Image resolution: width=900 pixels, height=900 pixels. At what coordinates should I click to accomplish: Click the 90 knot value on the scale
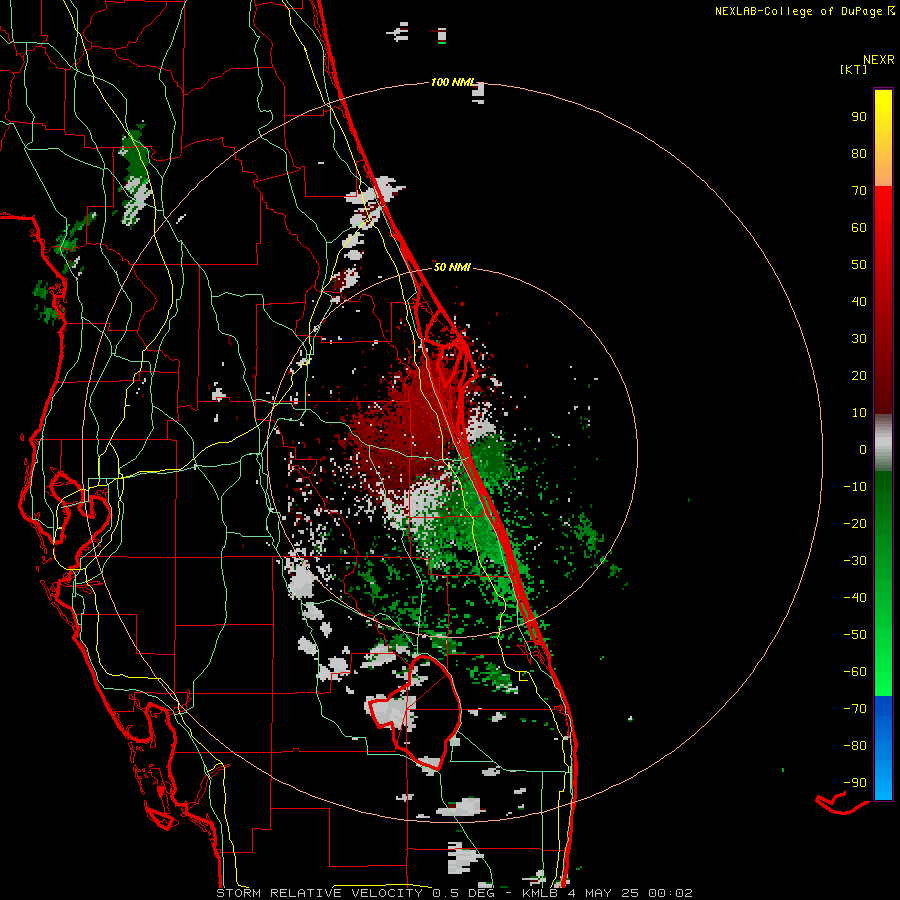[859, 117]
